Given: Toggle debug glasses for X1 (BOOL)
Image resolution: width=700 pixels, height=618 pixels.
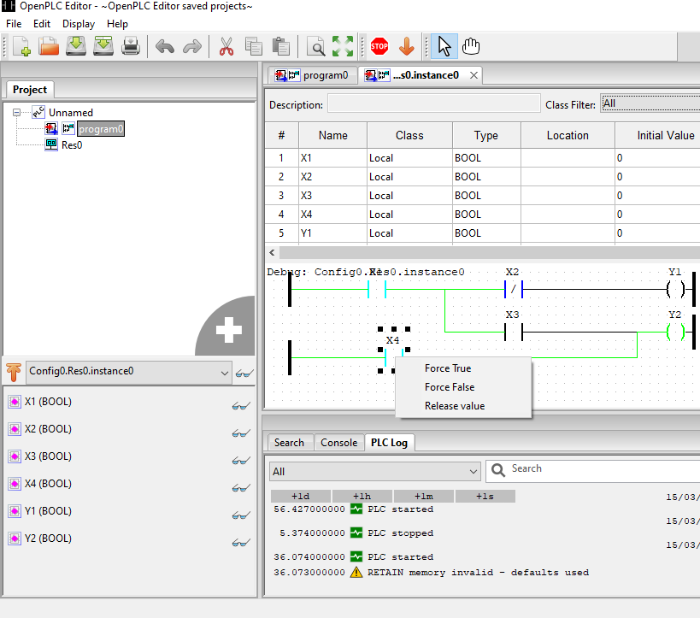Looking at the screenshot, I should pyautogui.click(x=240, y=405).
